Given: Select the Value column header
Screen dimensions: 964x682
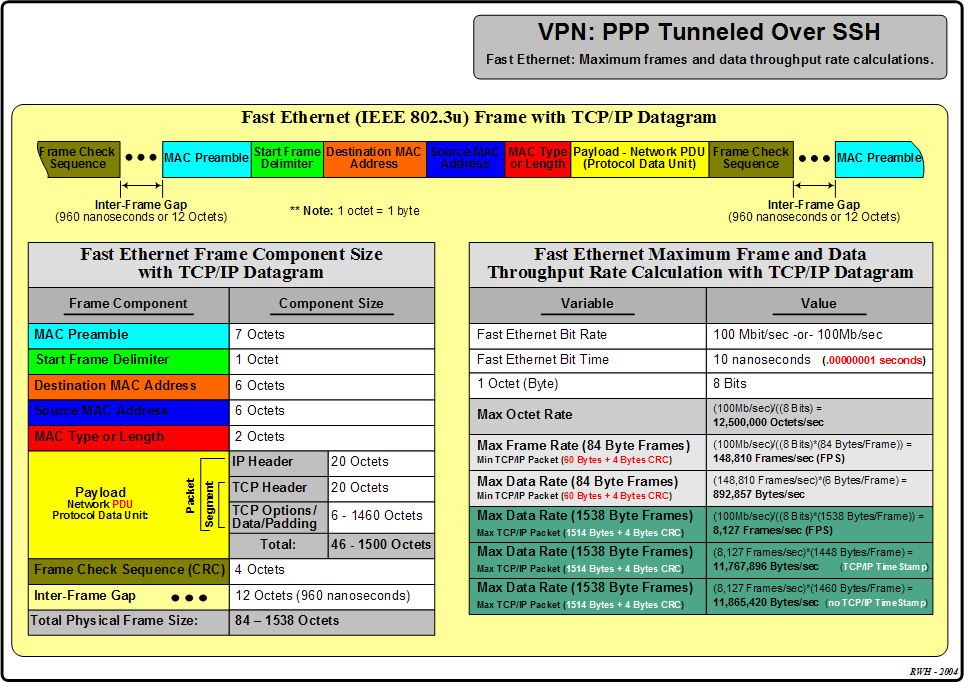Looking at the screenshot, I should (818, 304).
